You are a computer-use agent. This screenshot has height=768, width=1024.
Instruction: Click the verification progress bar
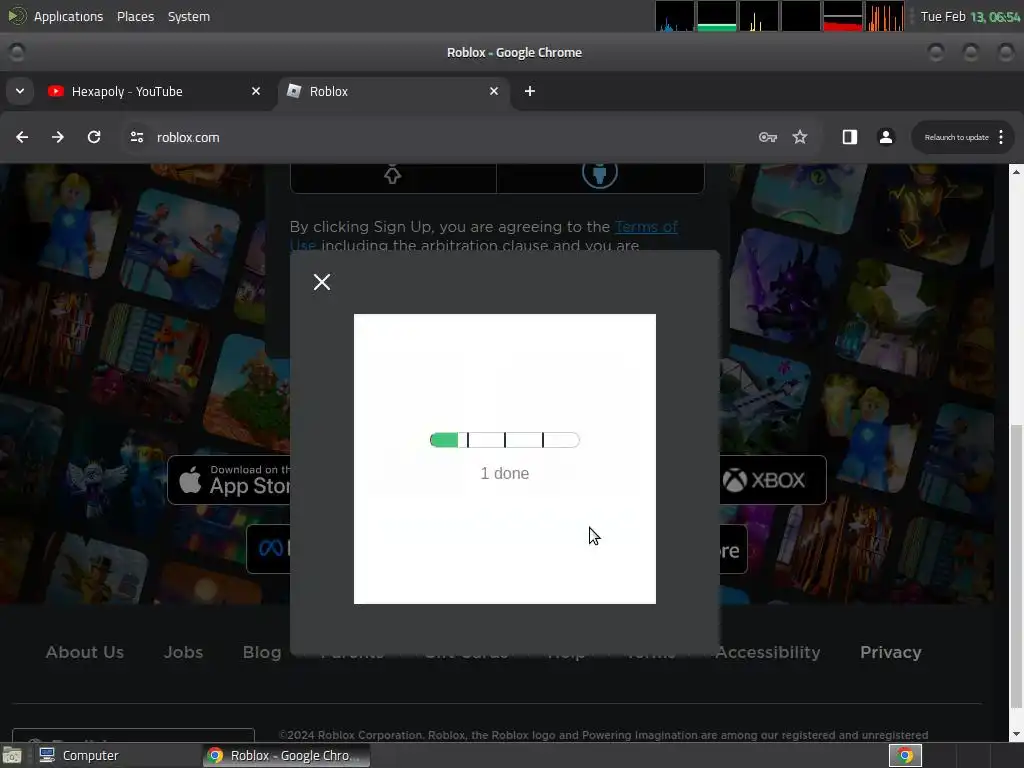pyautogui.click(x=505, y=440)
